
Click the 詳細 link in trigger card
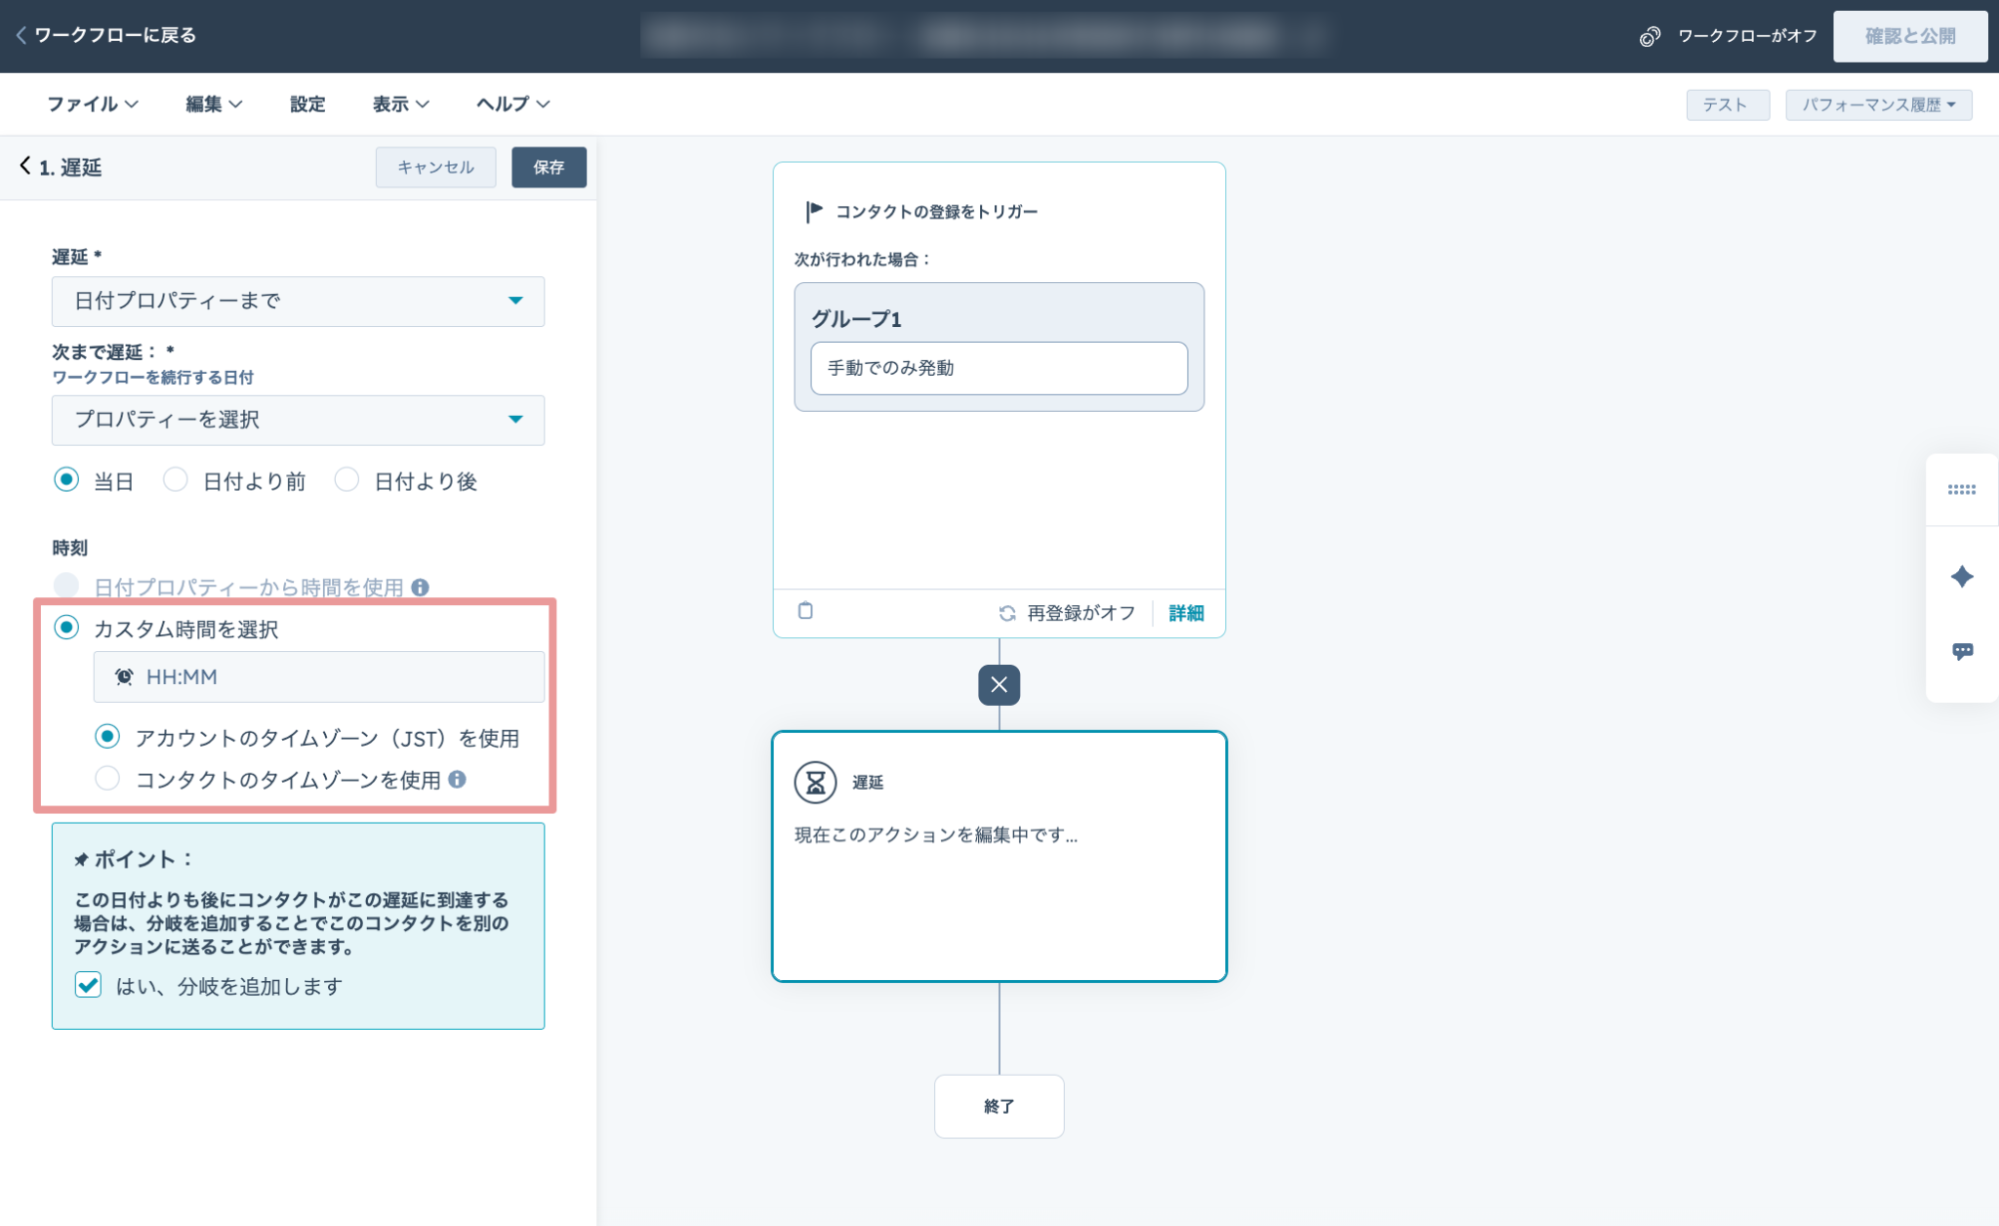[1185, 613]
